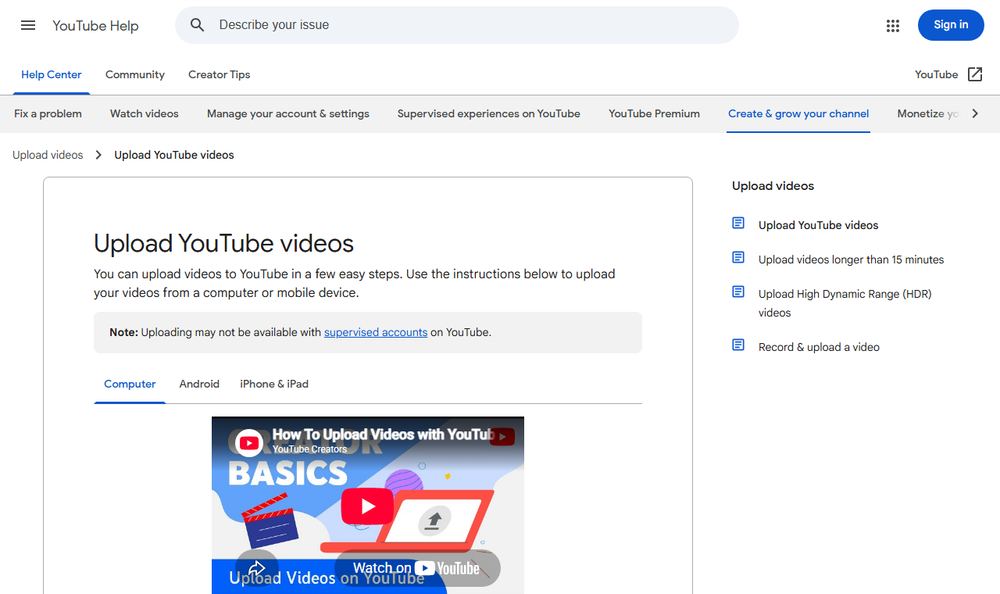Viewport: 1000px width, 594px height.
Task: Switch to Android instructions tab
Action: pyautogui.click(x=199, y=384)
